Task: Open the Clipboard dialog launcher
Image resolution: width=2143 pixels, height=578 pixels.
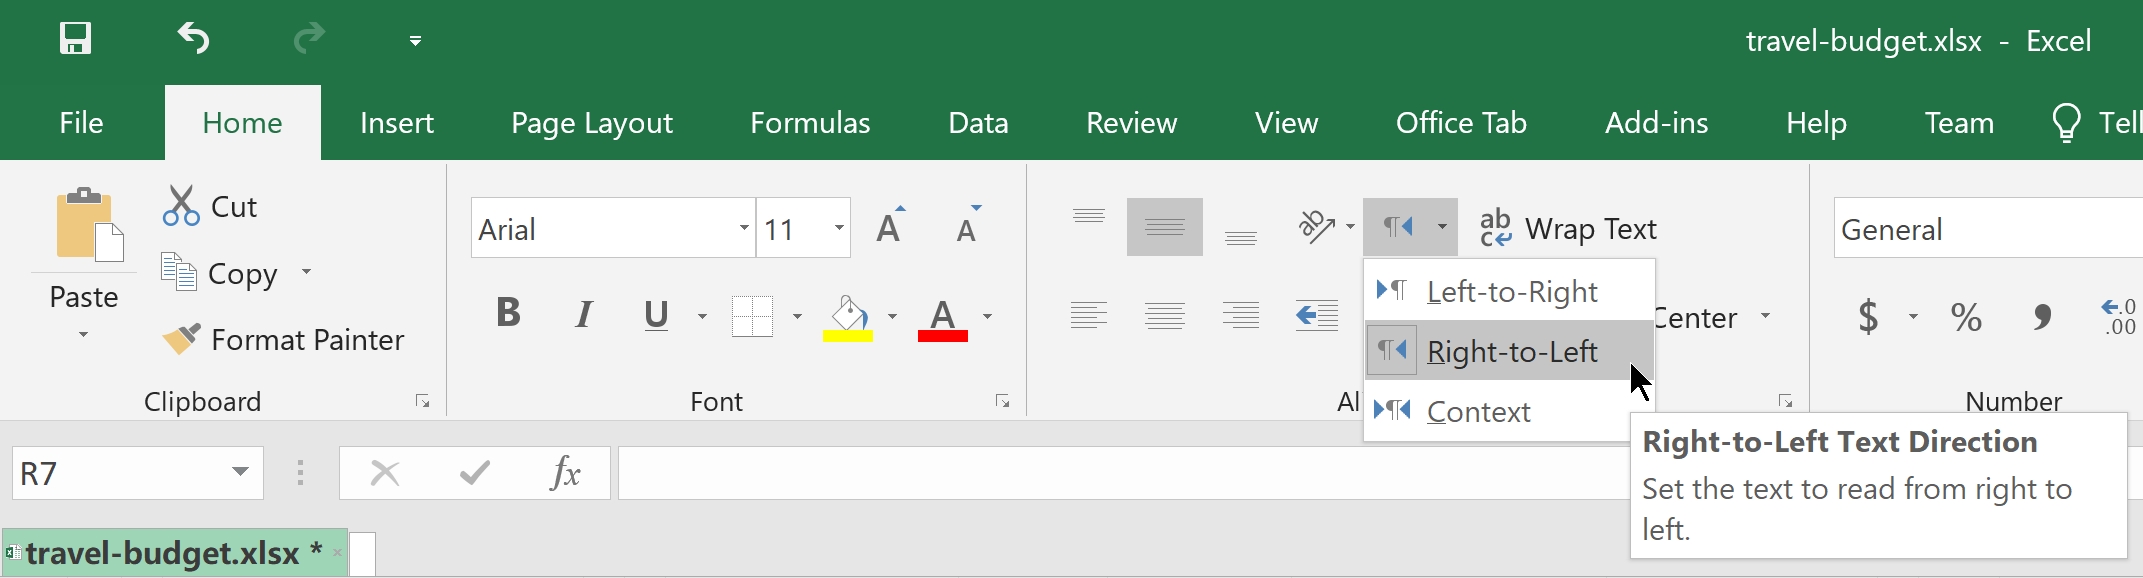Action: click(422, 402)
